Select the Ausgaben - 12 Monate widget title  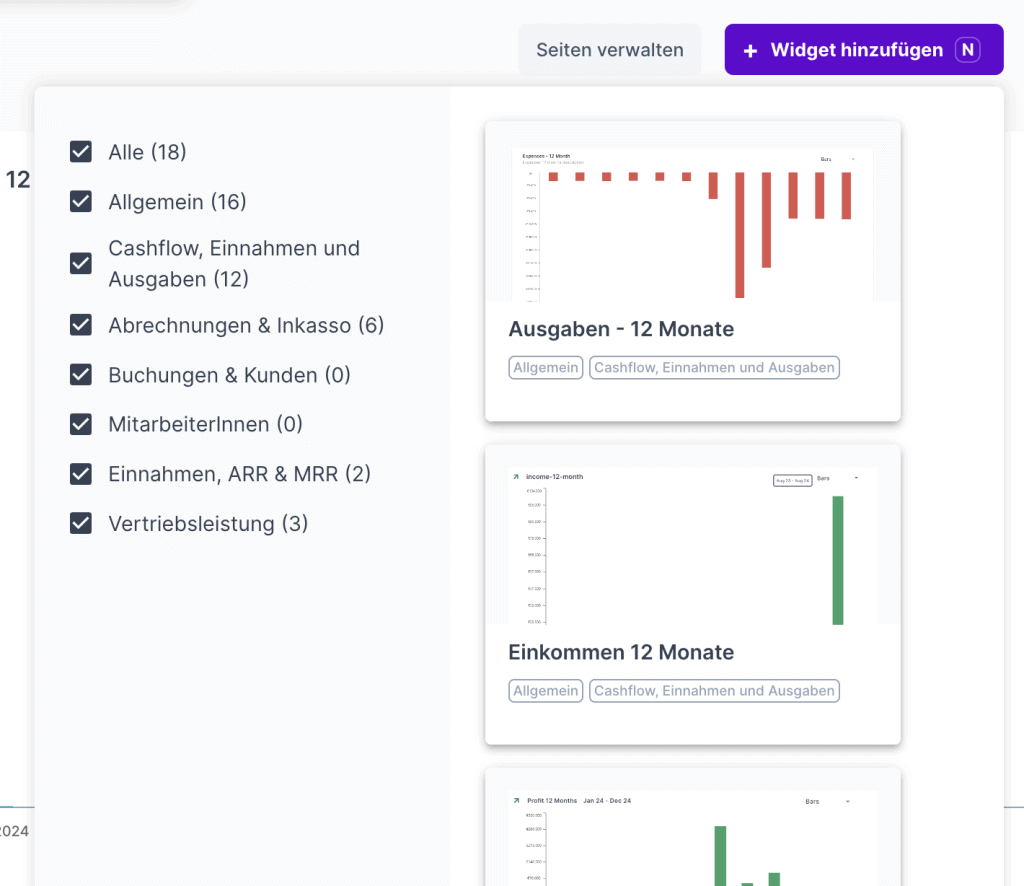click(621, 329)
